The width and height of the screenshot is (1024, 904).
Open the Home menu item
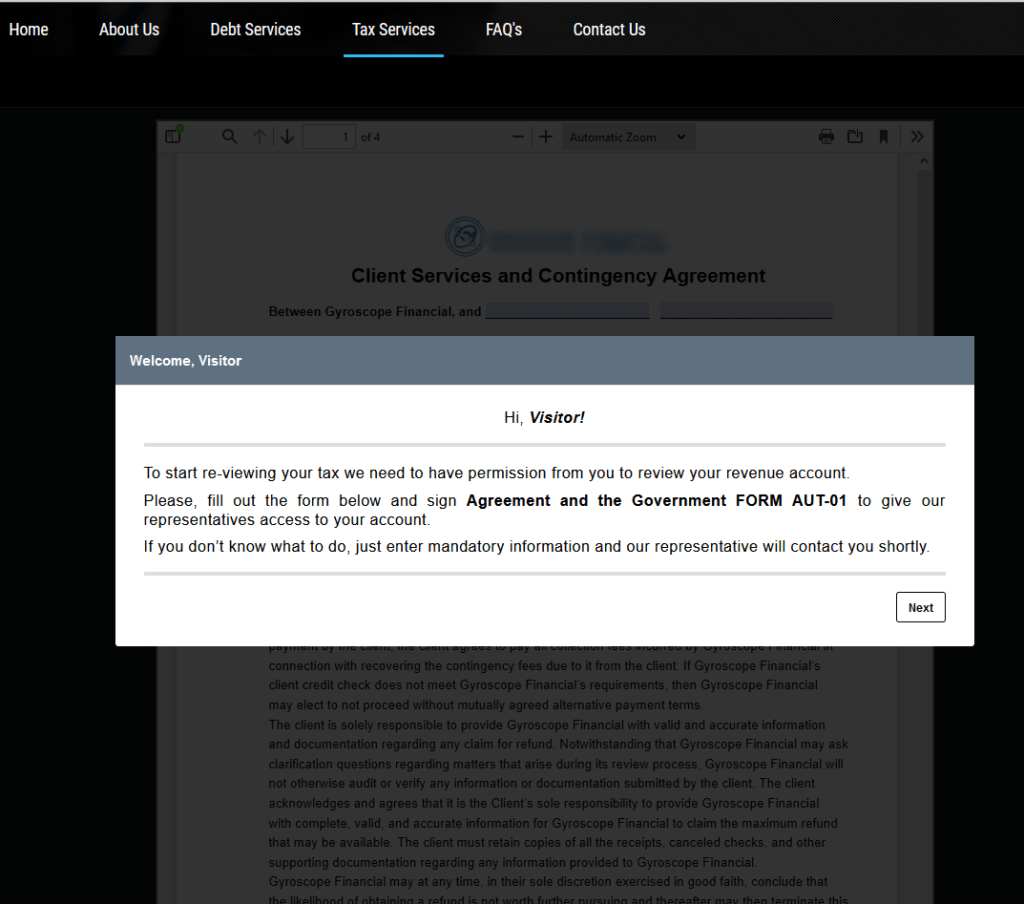(x=29, y=29)
